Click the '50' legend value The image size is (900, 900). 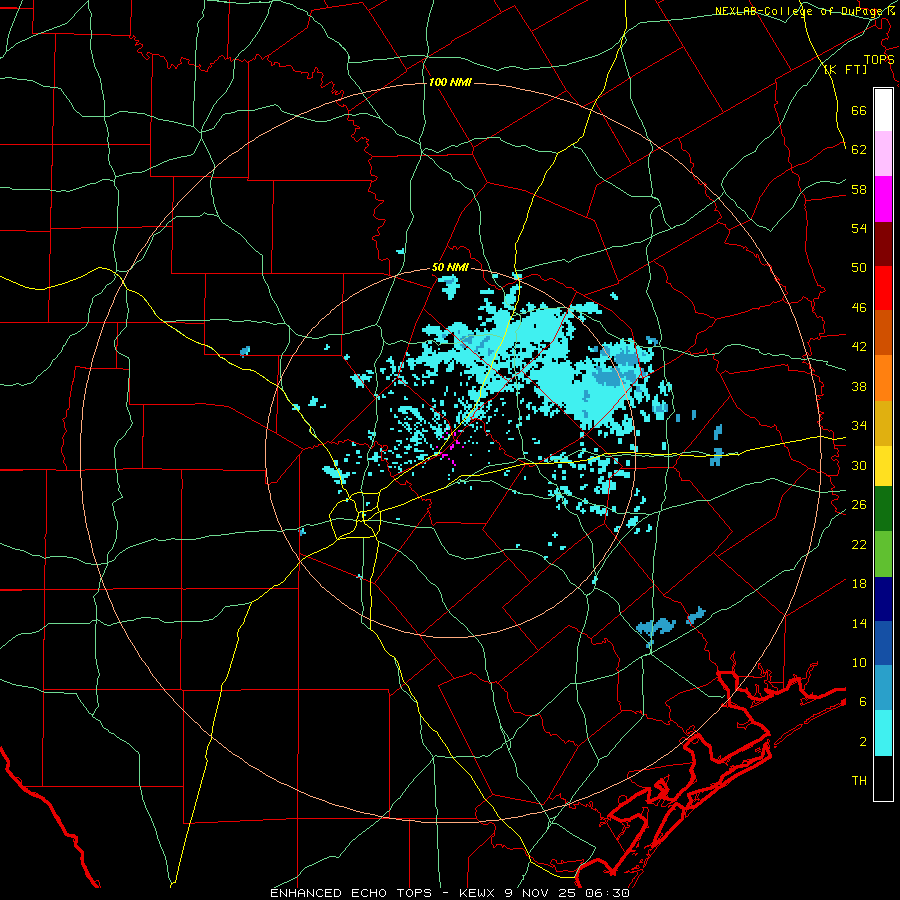(859, 268)
